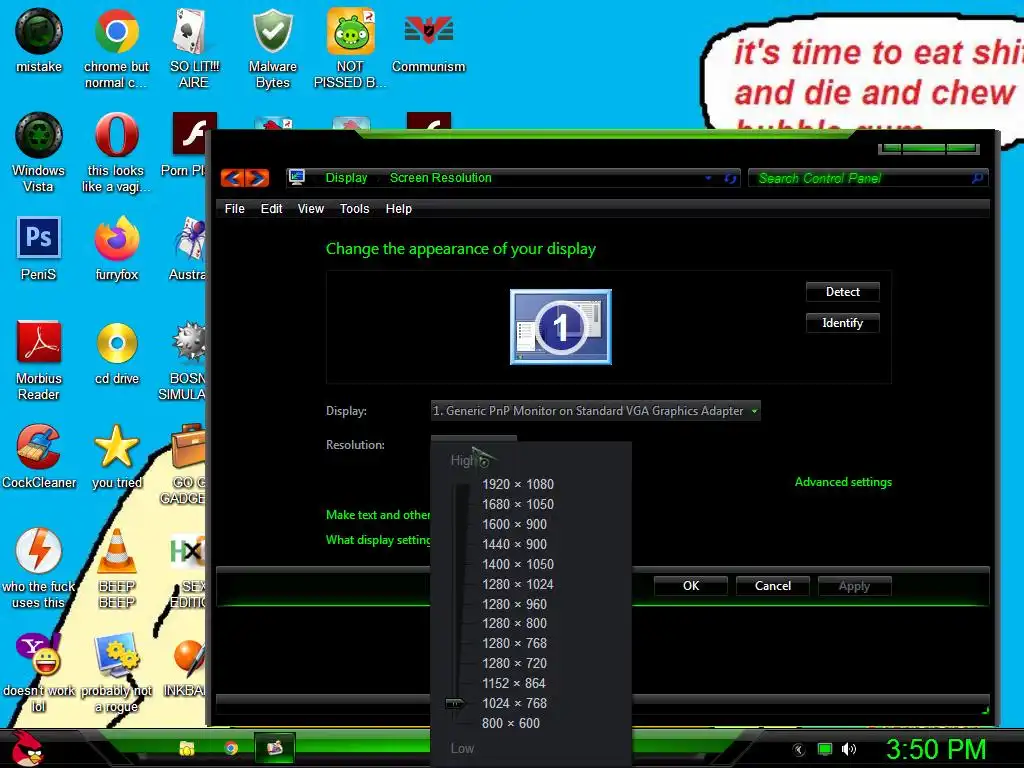Set the resolution to 1920 × 1080

pos(517,484)
